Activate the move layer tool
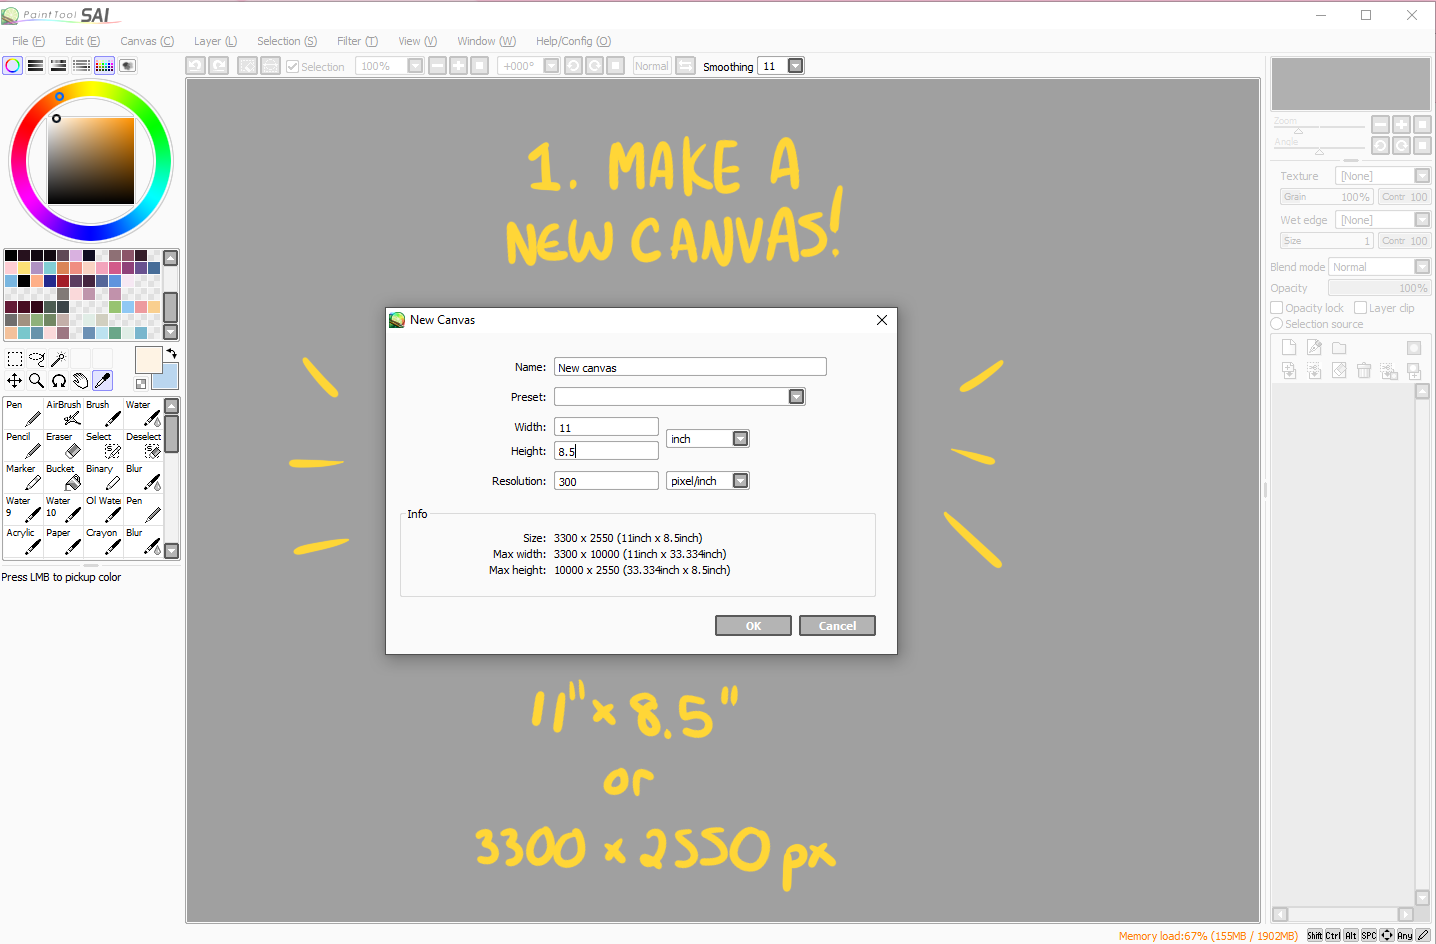 (14, 380)
